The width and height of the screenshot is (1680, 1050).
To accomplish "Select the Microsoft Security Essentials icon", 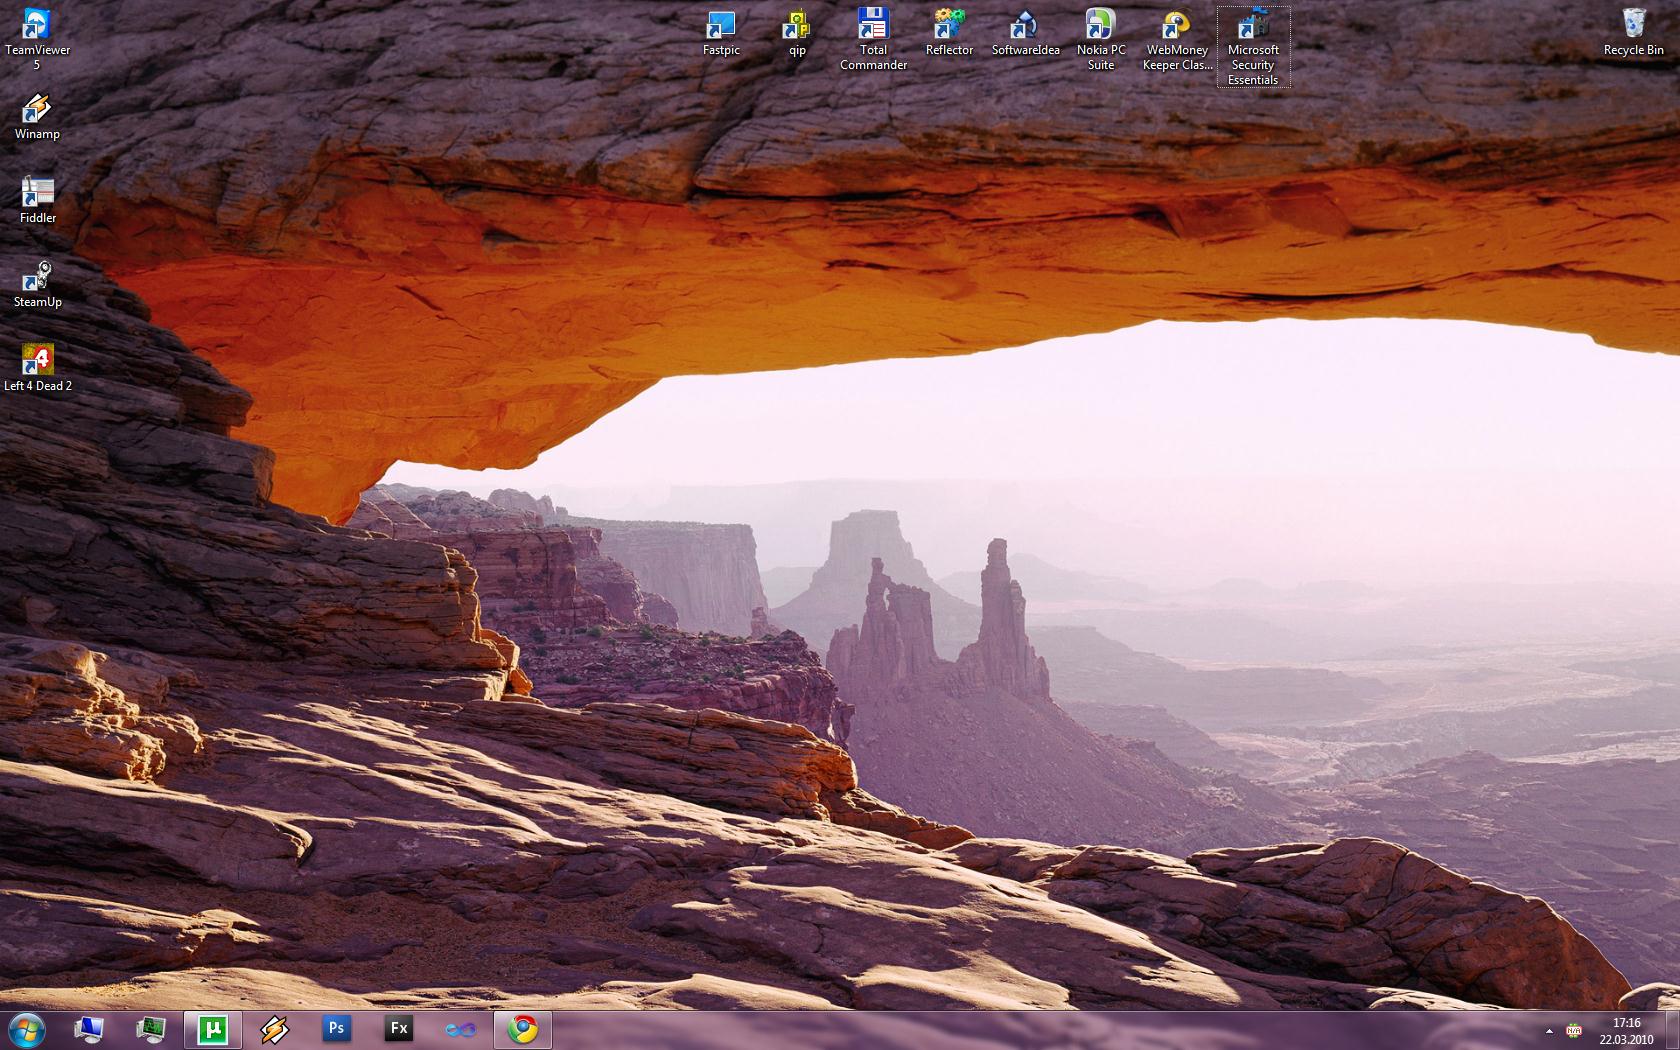I will point(1253,25).
